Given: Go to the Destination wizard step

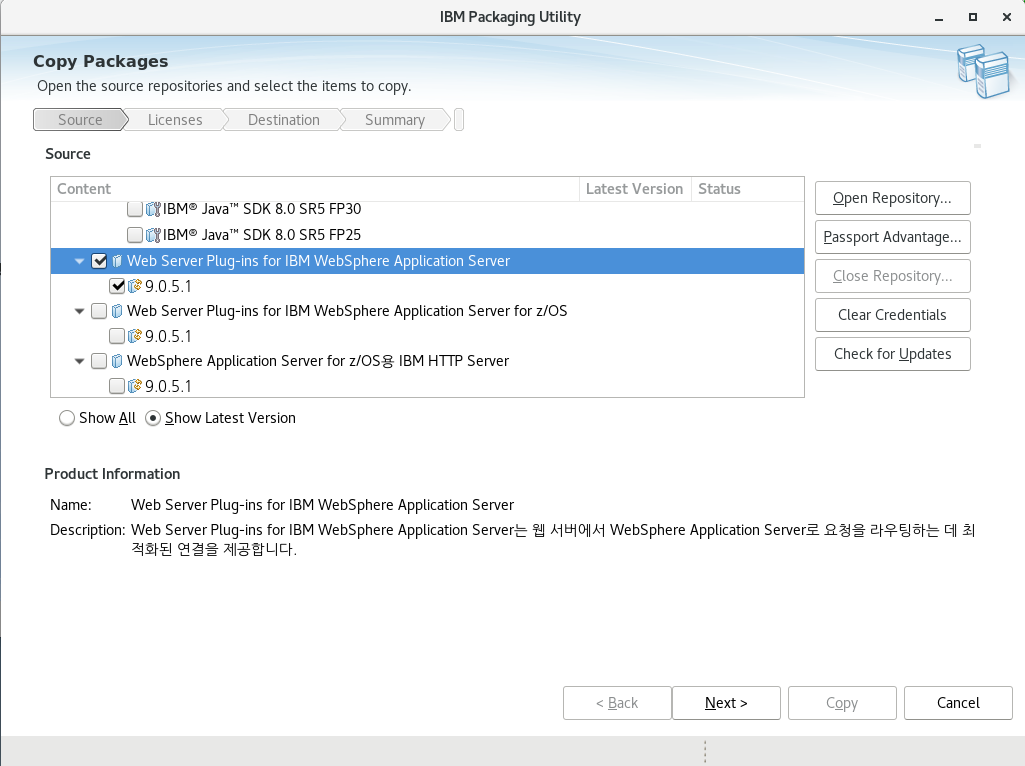Looking at the screenshot, I should [284, 120].
